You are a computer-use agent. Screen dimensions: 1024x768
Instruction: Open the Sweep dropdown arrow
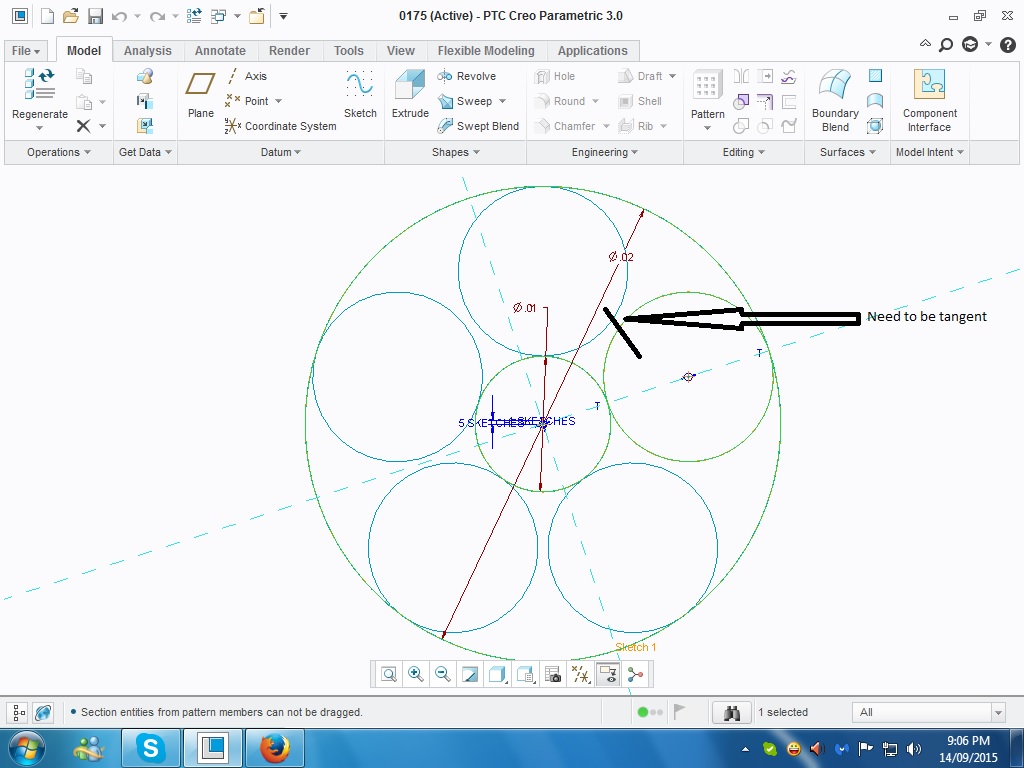click(502, 101)
